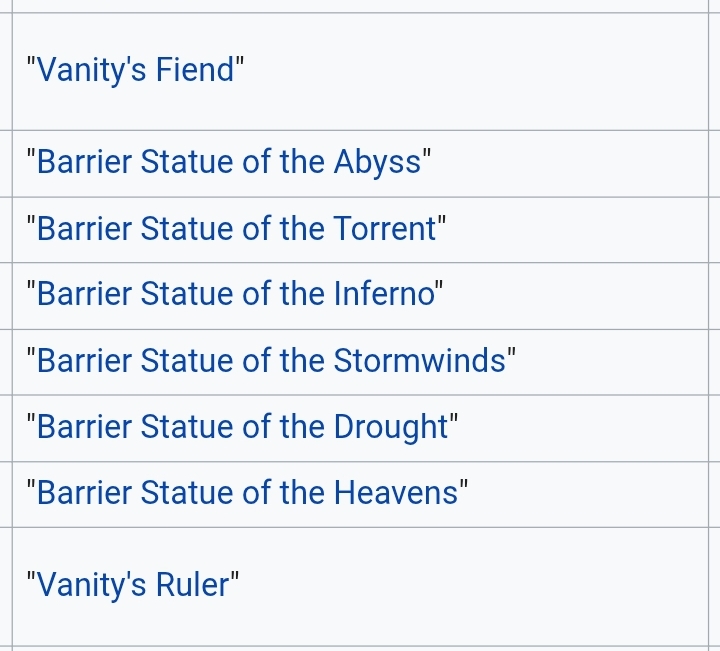This screenshot has width=720, height=651.
Task: Click empty space right of "Vanity's Fiend"
Action: 480,71
